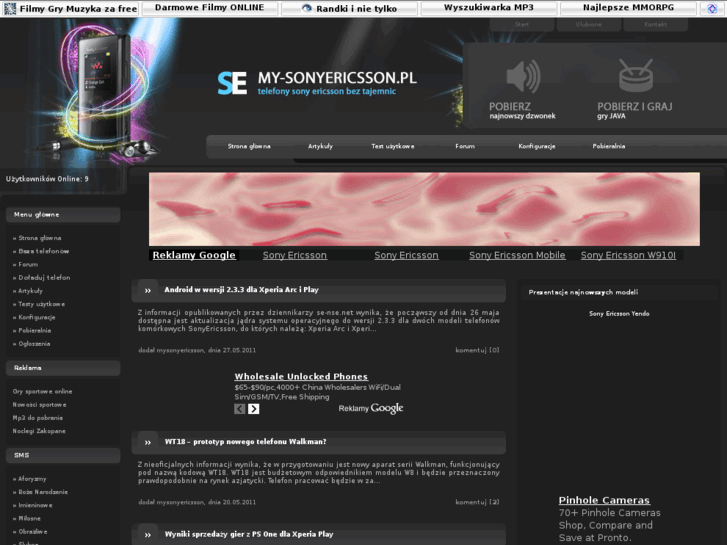The image size is (727, 545).
Task: Open Gry sportowe online link
Action: 42,391
